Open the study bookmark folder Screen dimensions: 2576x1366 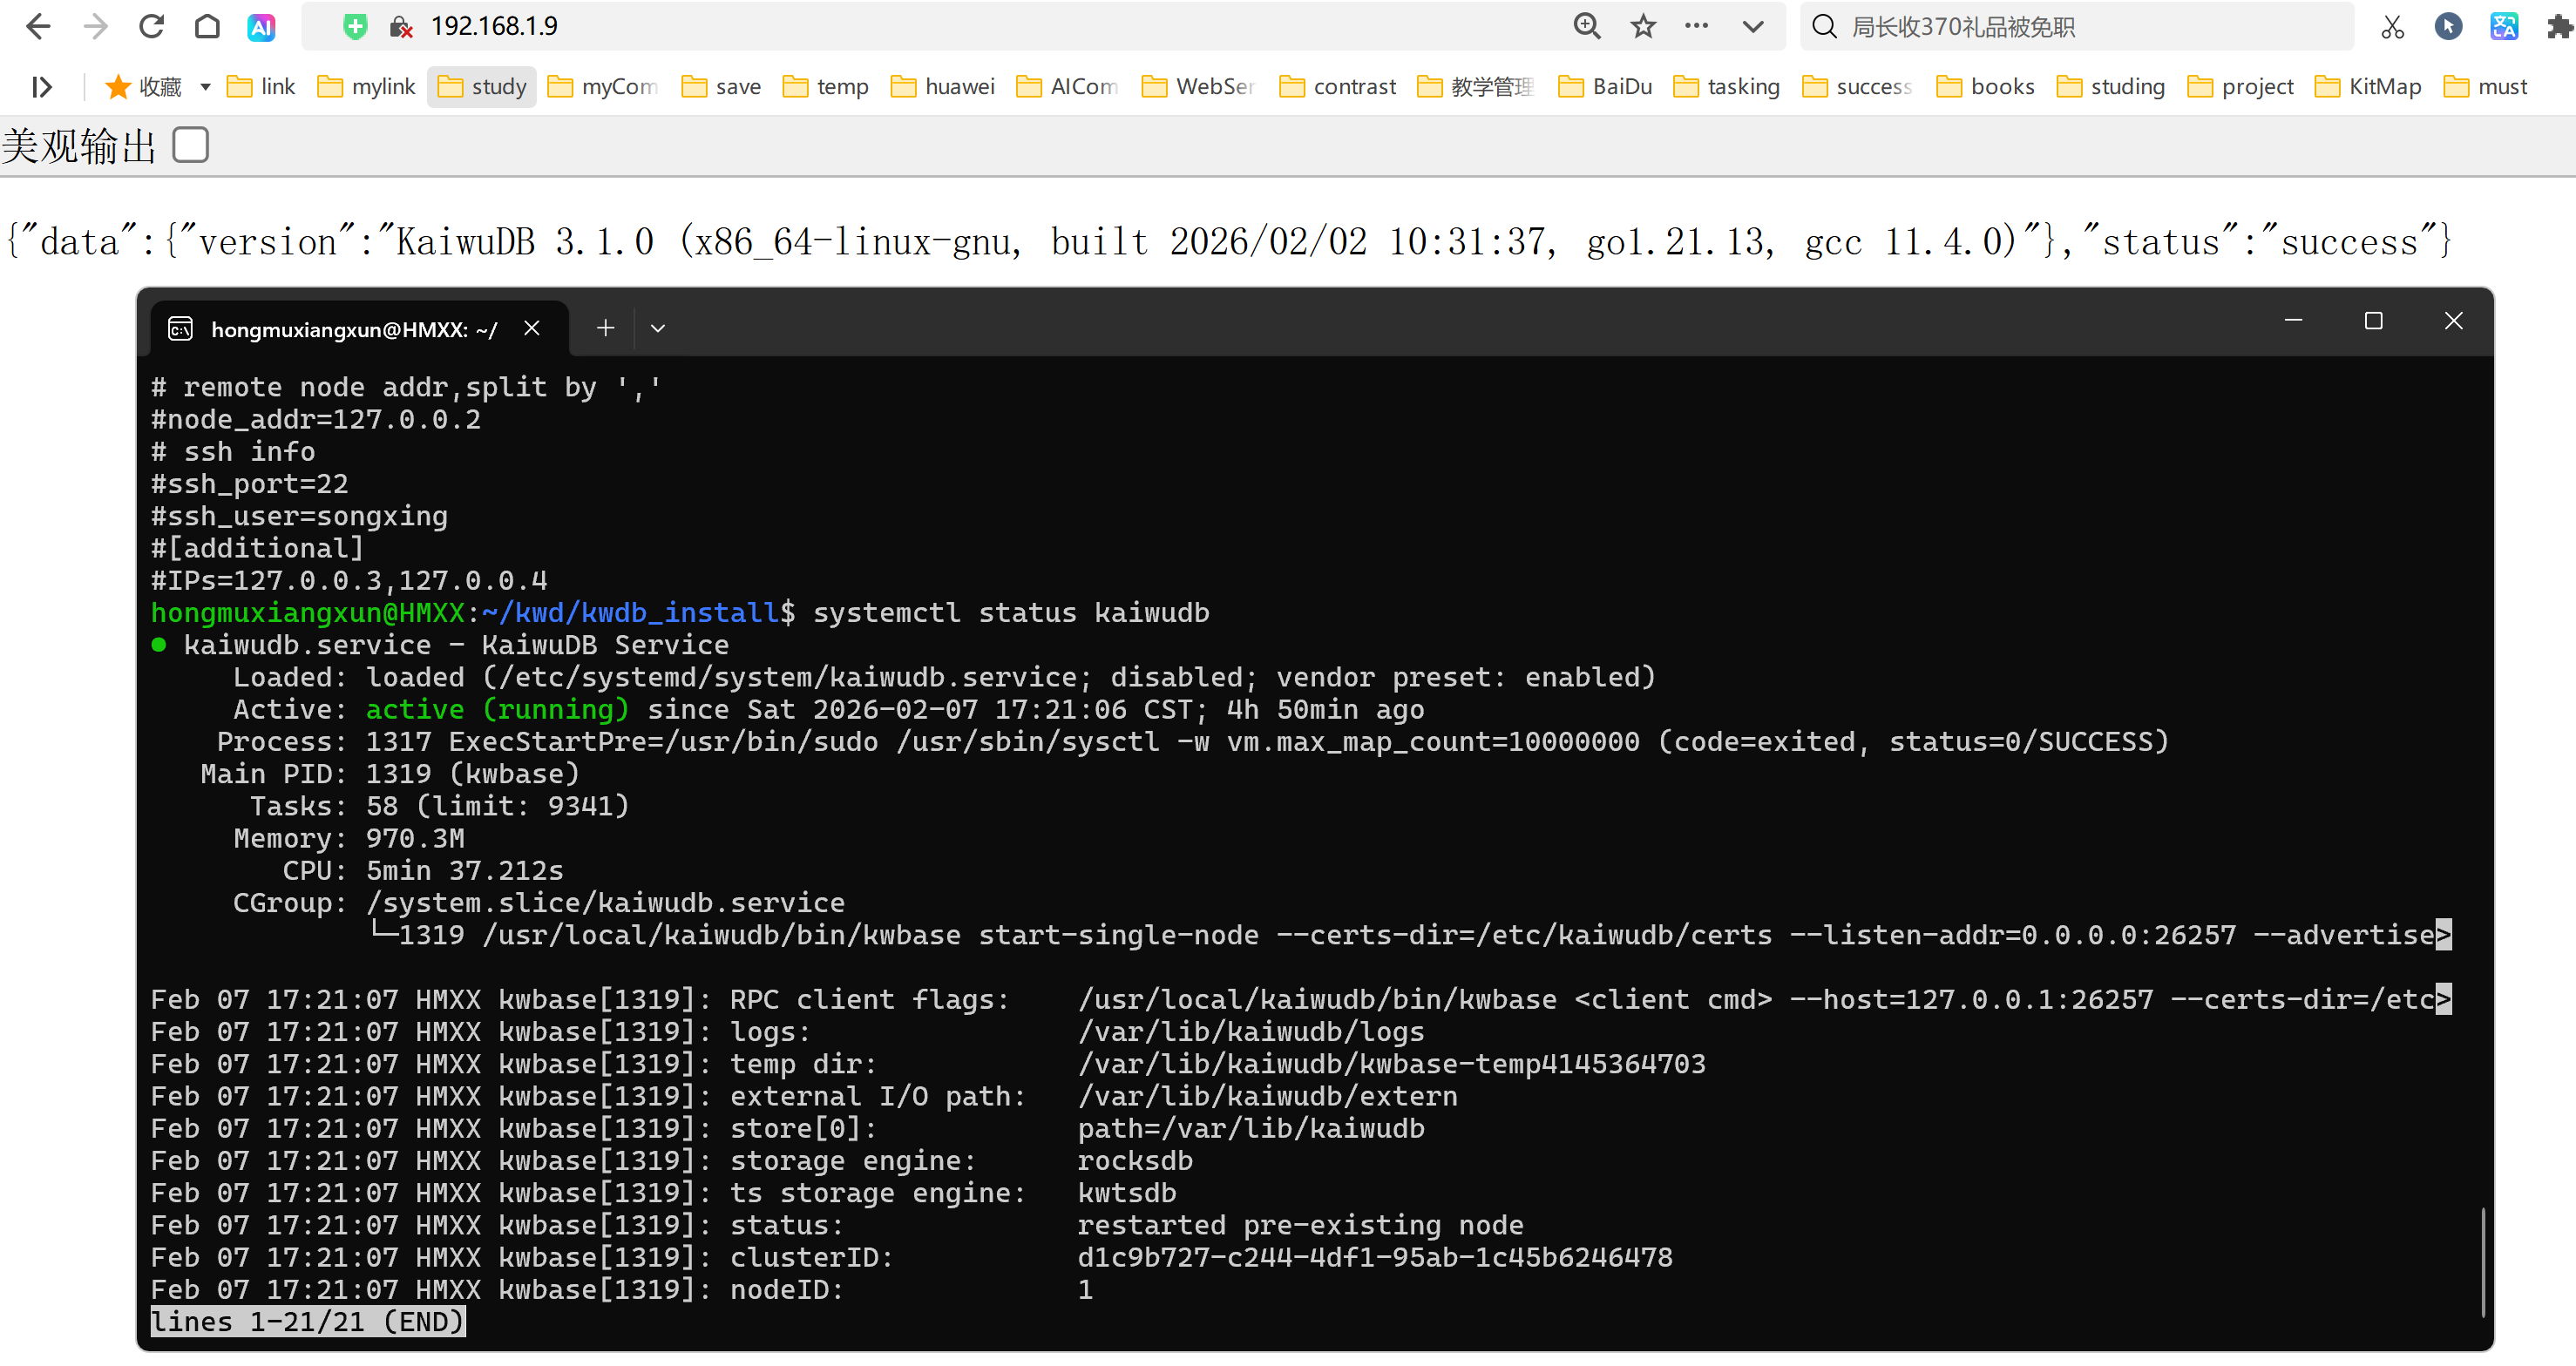coord(482,87)
